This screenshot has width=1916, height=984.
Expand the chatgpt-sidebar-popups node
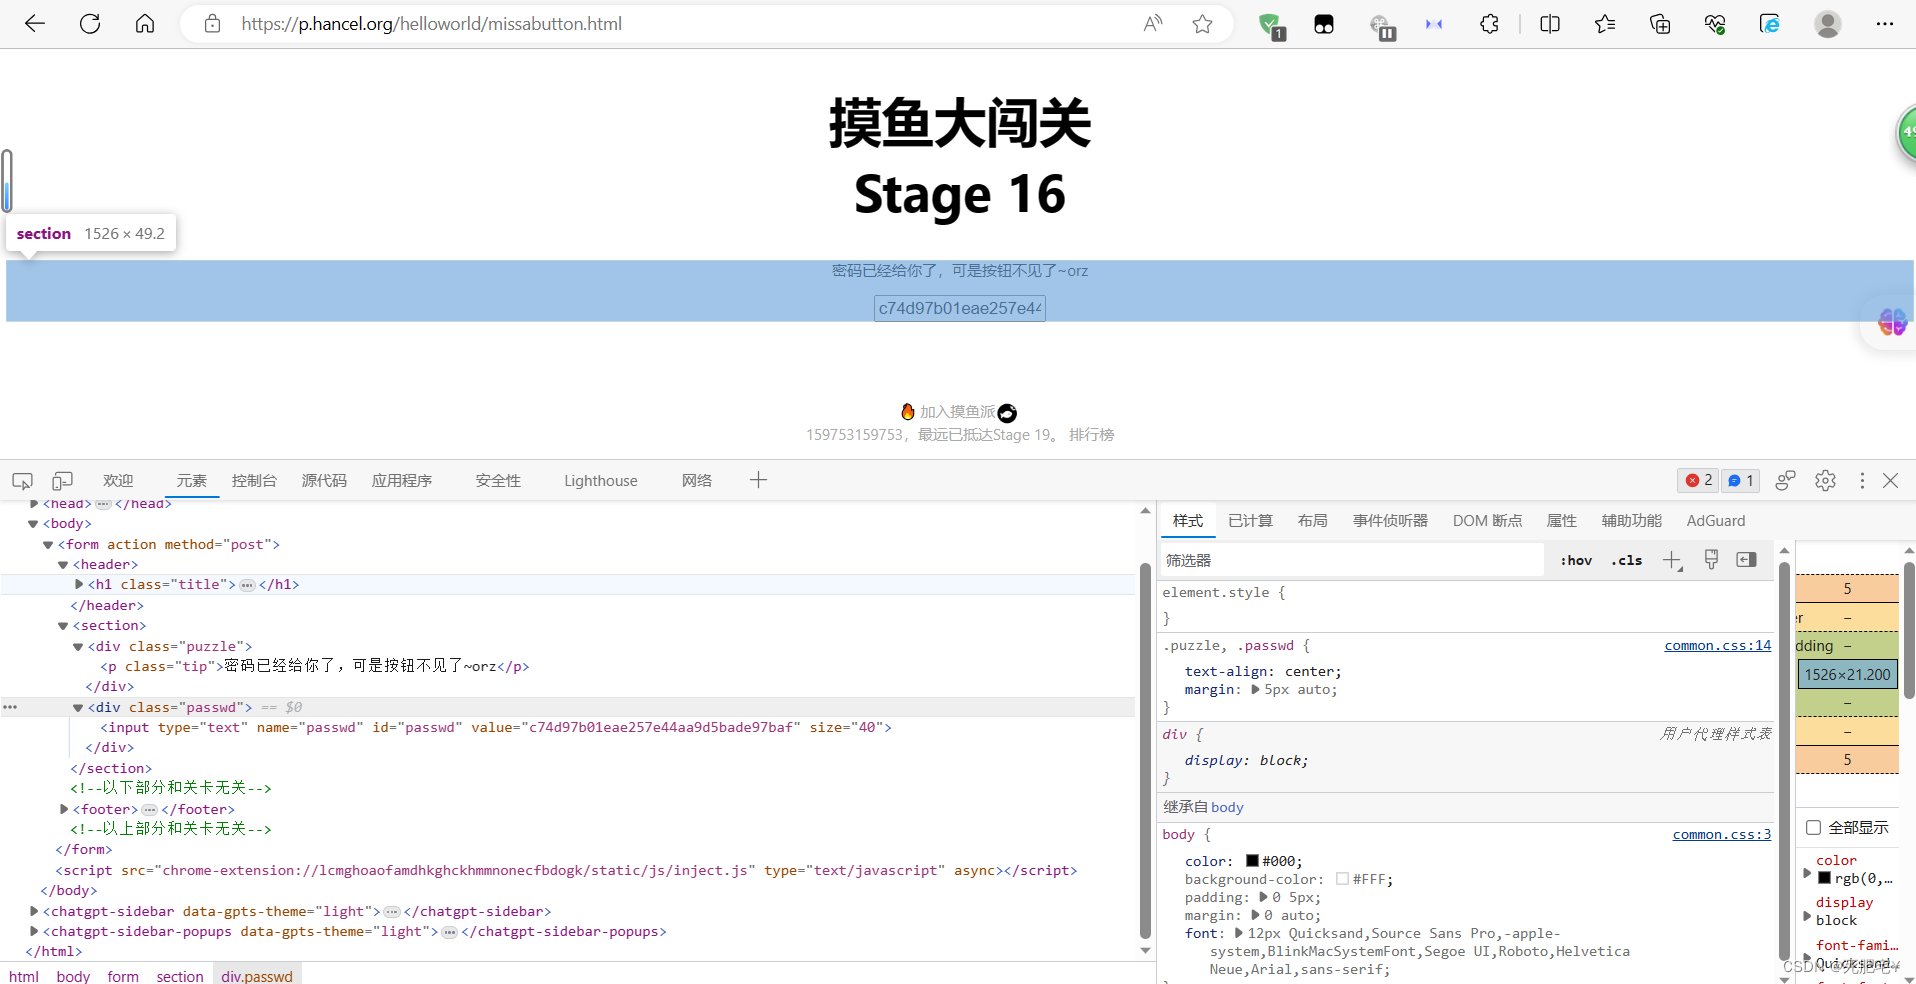pyautogui.click(x=34, y=932)
